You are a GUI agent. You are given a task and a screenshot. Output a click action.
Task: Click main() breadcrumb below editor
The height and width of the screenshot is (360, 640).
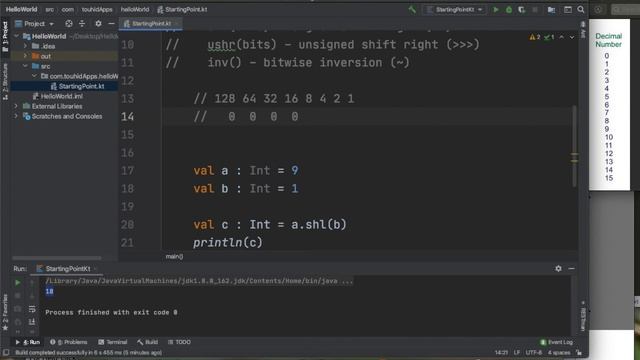point(174,256)
